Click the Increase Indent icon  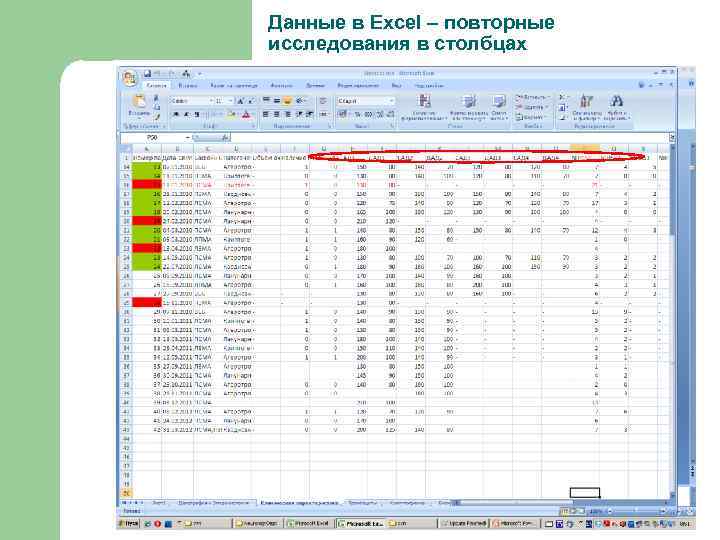pyautogui.click(x=310, y=114)
